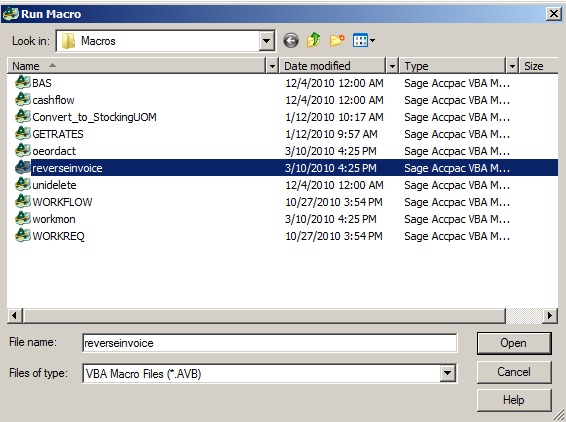Click the Back navigation arrow icon
The width and height of the screenshot is (566, 422).
click(291, 40)
